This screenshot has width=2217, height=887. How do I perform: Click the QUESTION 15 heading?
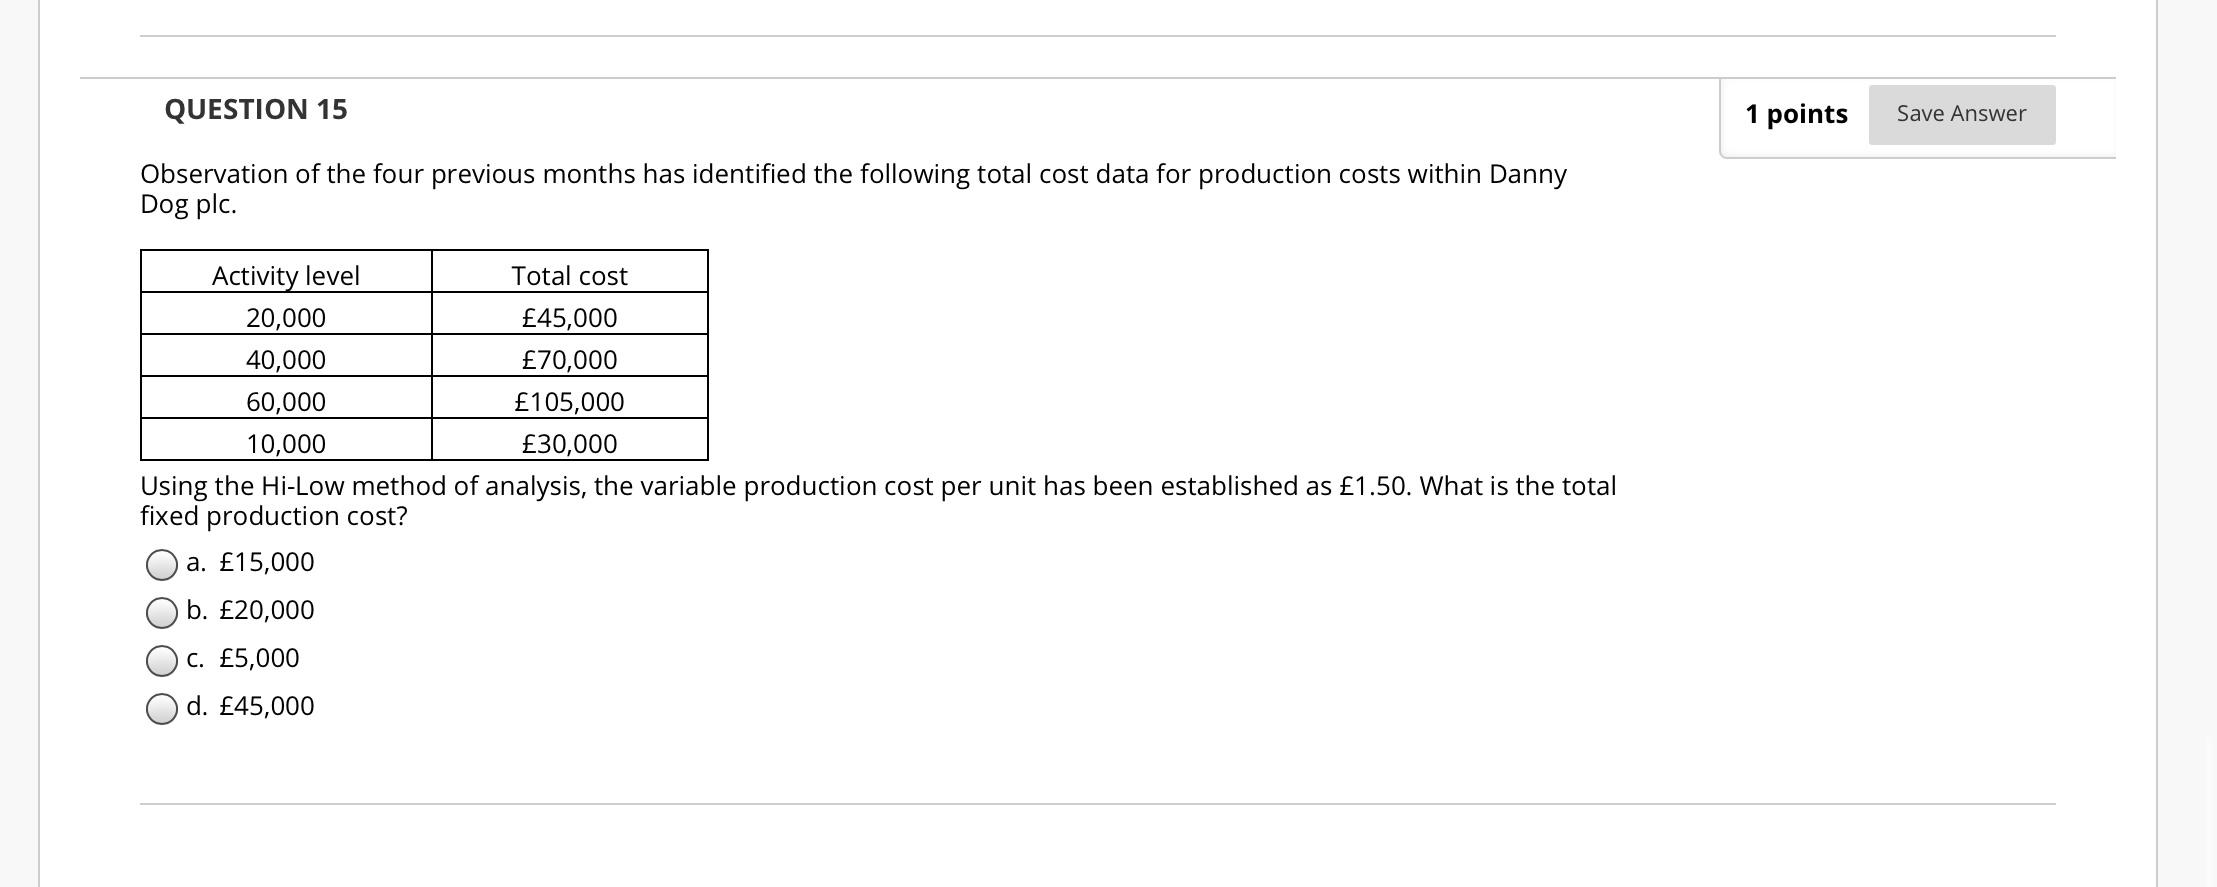[256, 109]
